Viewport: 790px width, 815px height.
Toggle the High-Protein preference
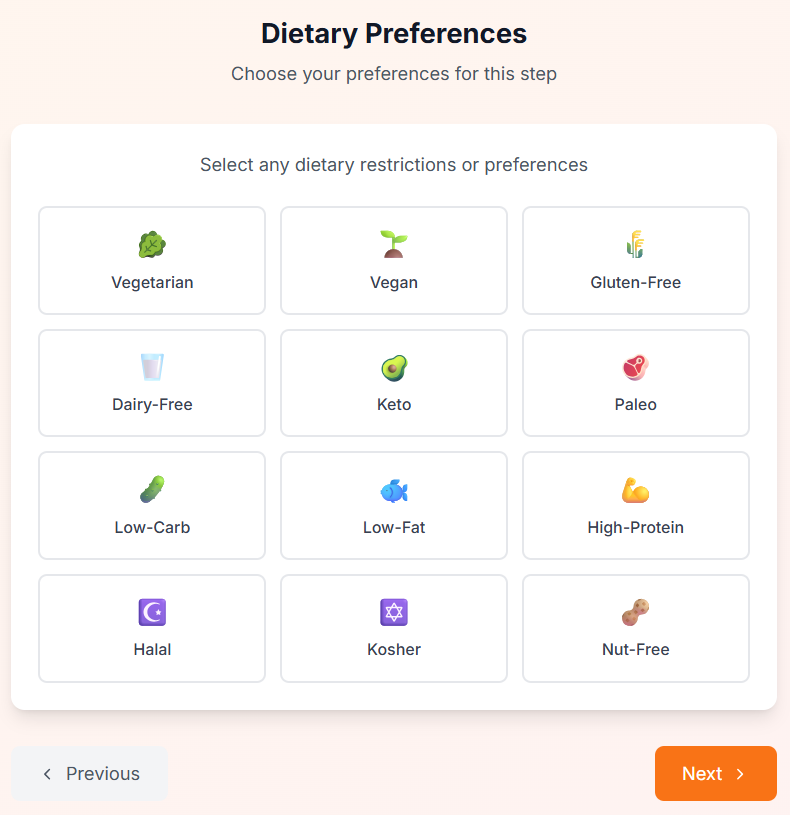635,505
